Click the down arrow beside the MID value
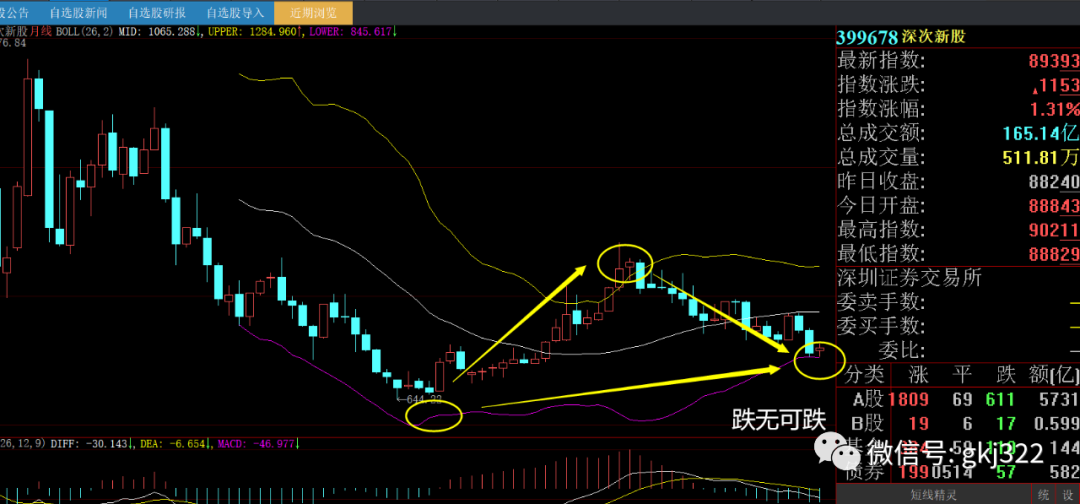The width and height of the screenshot is (1080, 504). (198, 32)
